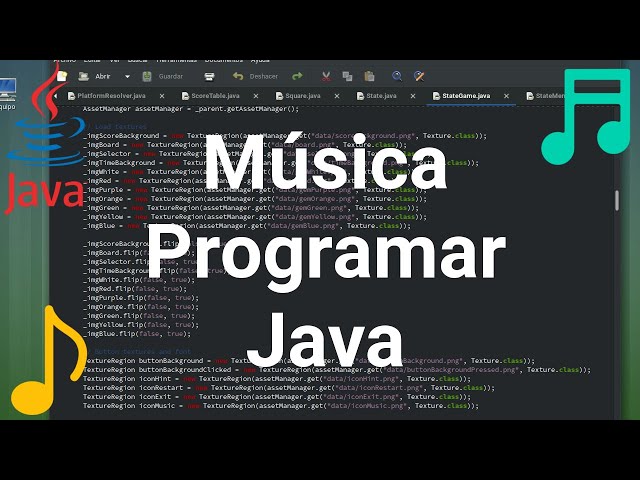Image resolution: width=640 pixels, height=480 pixels.
Task: Click the magnifier search icon
Action: tap(397, 76)
